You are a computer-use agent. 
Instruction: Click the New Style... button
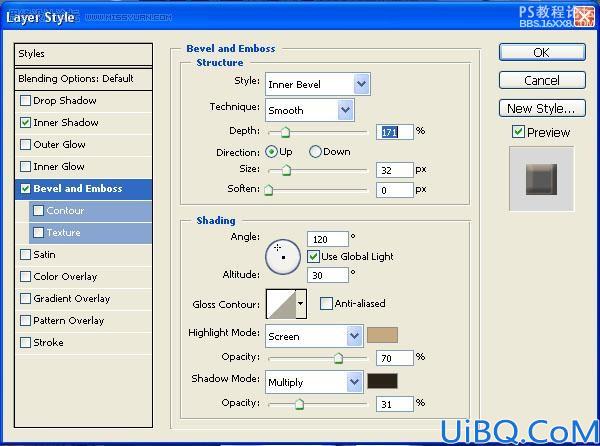(x=542, y=108)
